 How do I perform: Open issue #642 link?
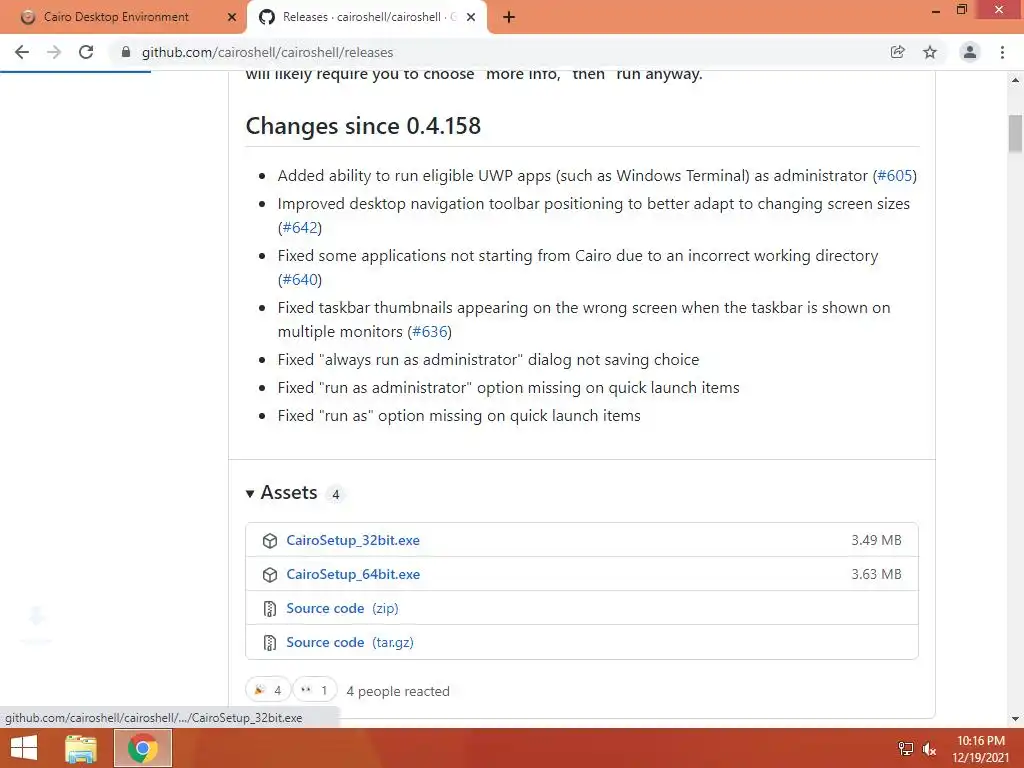pos(300,227)
